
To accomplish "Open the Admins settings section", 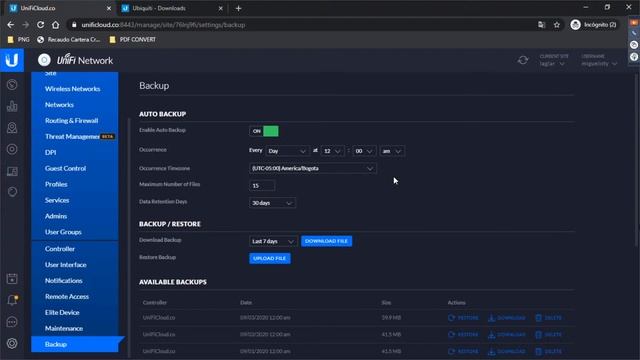I will [x=56, y=216].
